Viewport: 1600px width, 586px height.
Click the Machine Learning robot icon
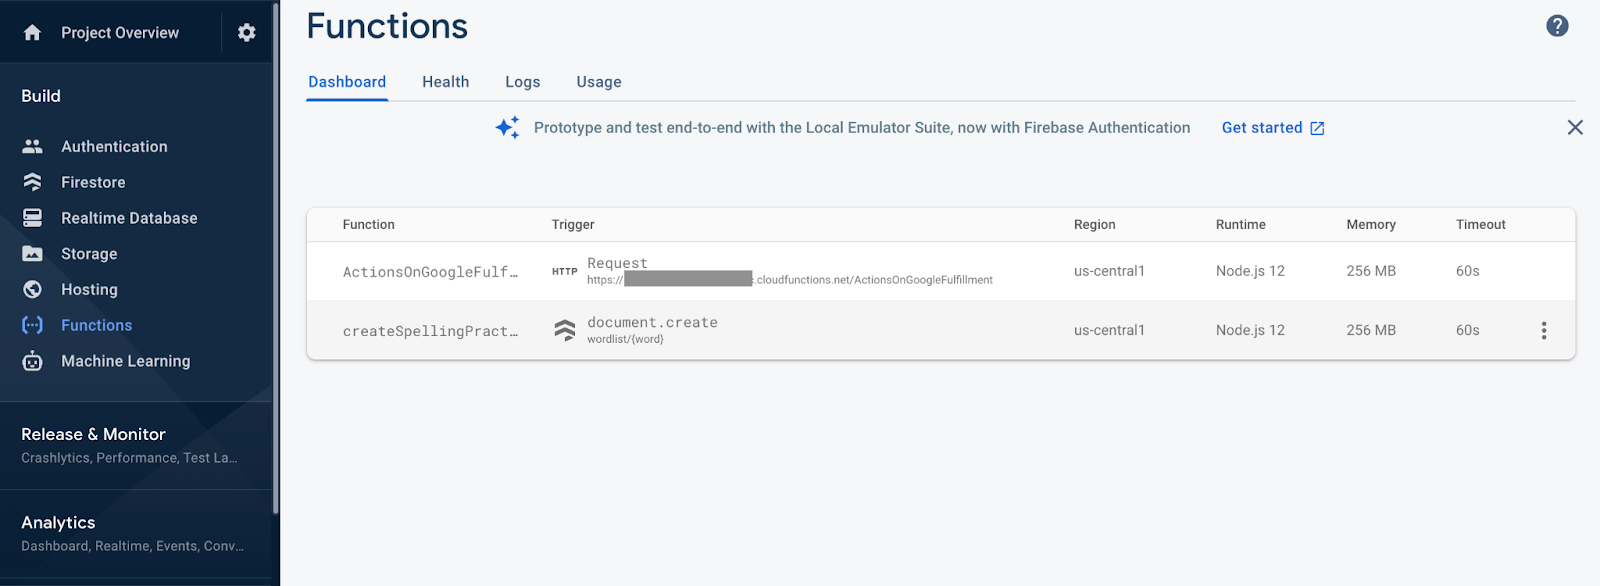pos(32,361)
